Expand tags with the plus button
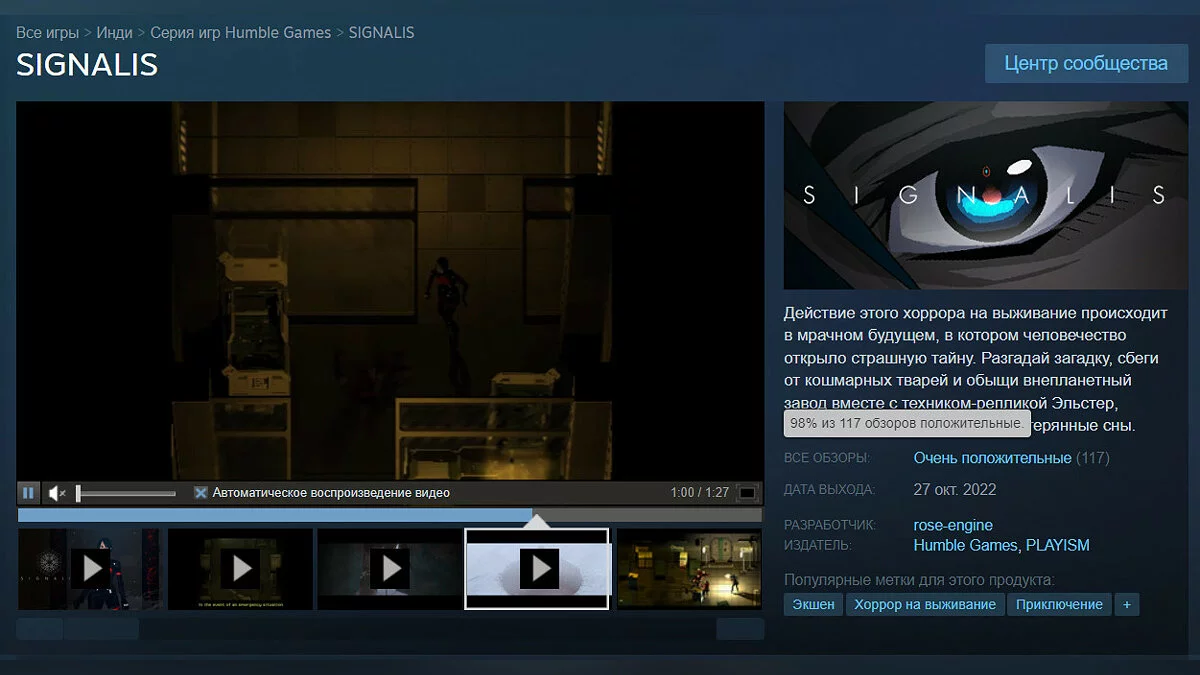Image resolution: width=1200 pixels, height=675 pixels. click(x=1127, y=604)
